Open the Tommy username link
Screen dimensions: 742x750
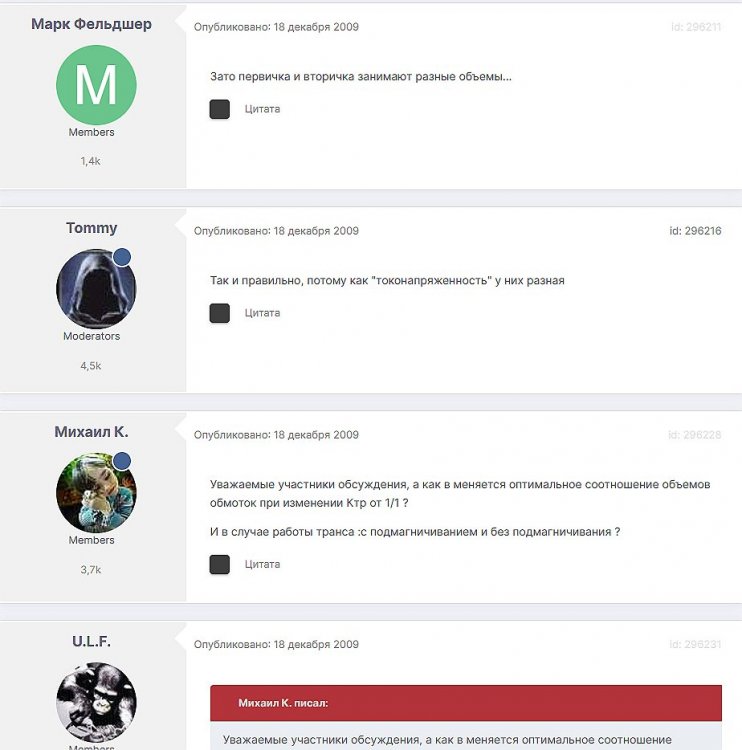click(x=91, y=228)
